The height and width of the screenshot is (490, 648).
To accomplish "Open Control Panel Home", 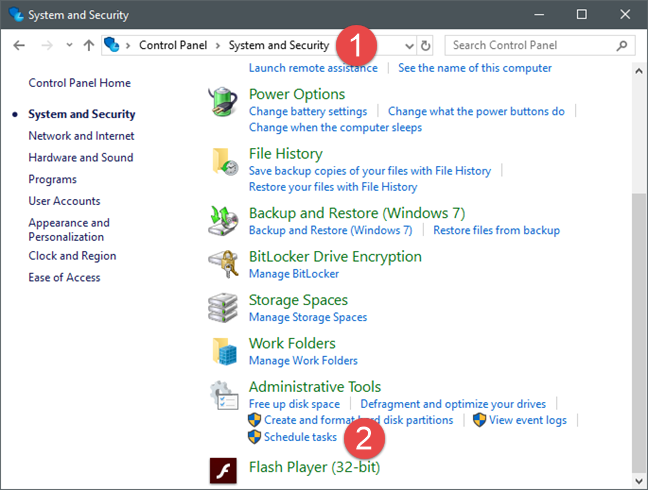I will point(79,83).
